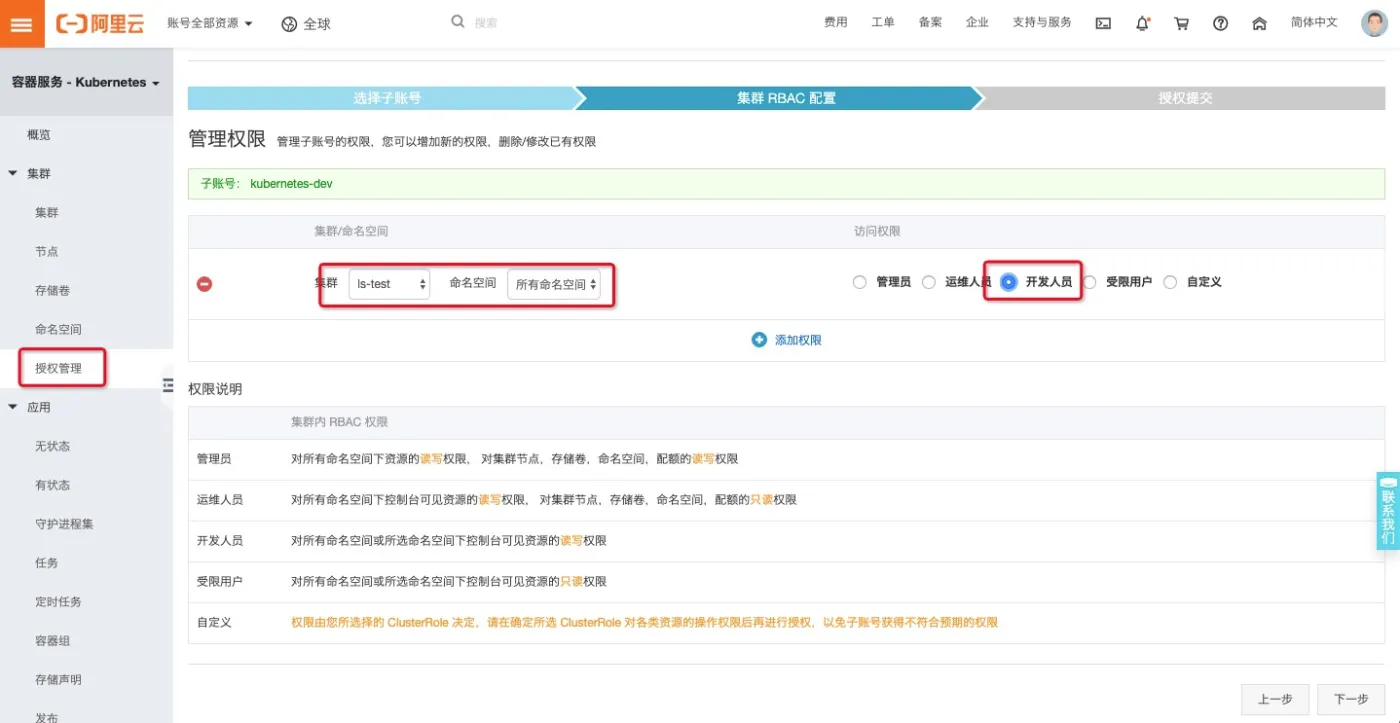Screen dimensions: 1400x723
Task: Open the shopping cart icon
Action: [1181, 23]
